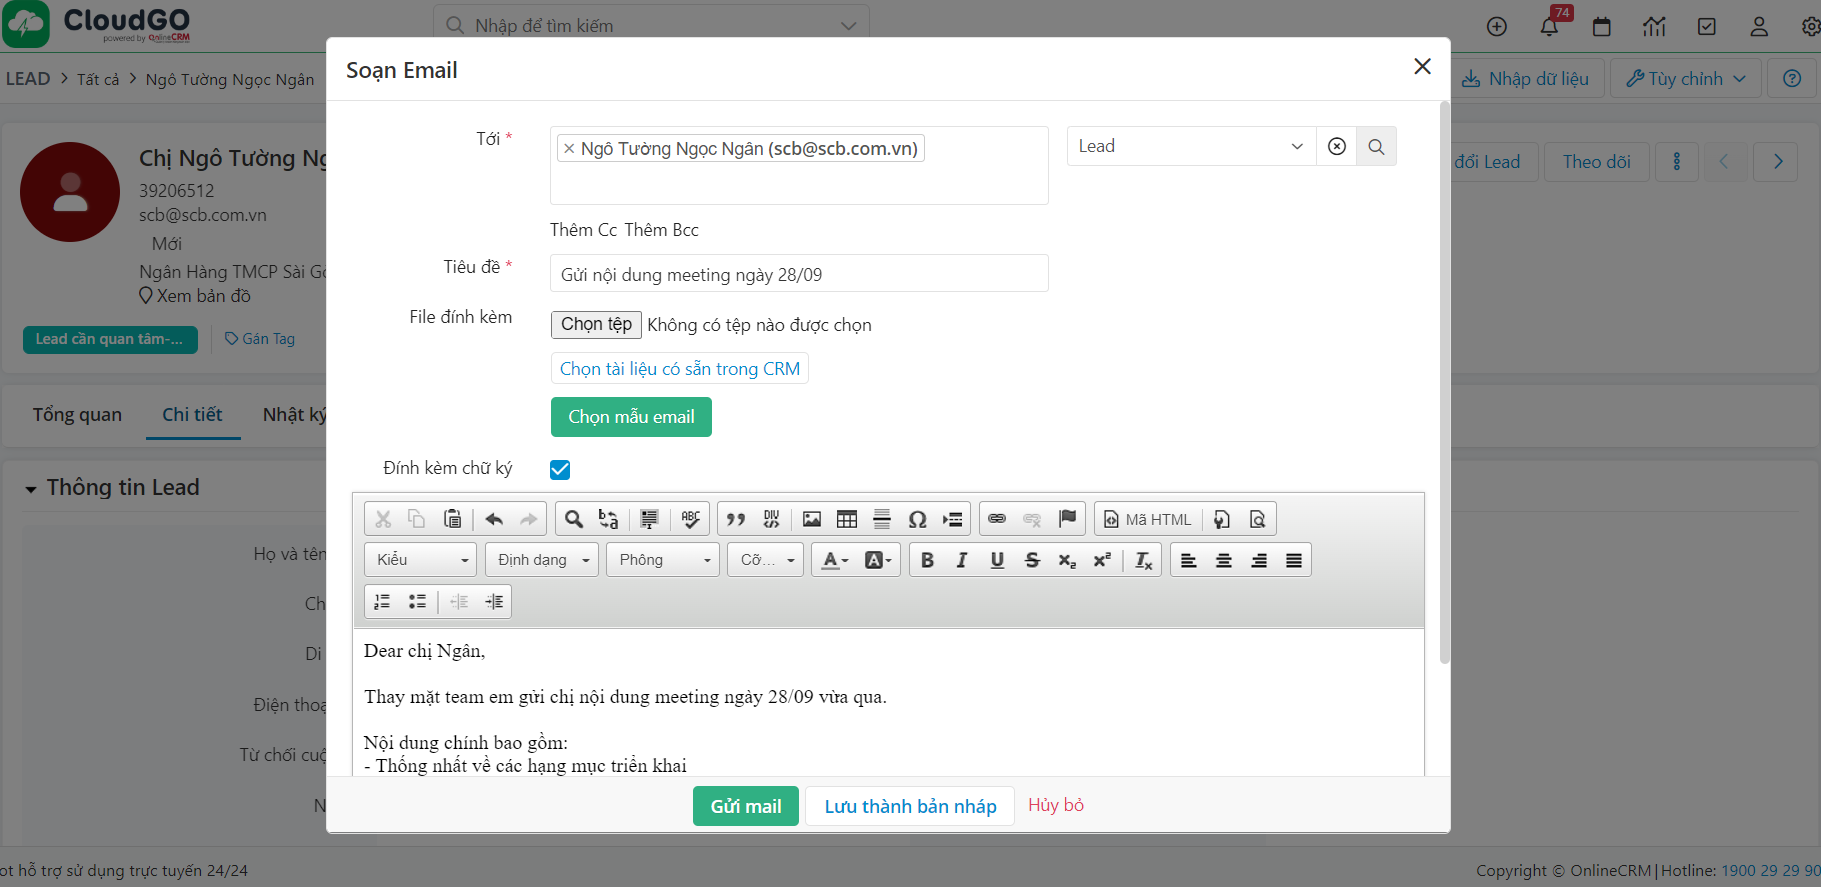This screenshot has width=1821, height=887.
Task: Remove recipient Ngô Tường Ngọc Ngân
Action: pos(569,149)
